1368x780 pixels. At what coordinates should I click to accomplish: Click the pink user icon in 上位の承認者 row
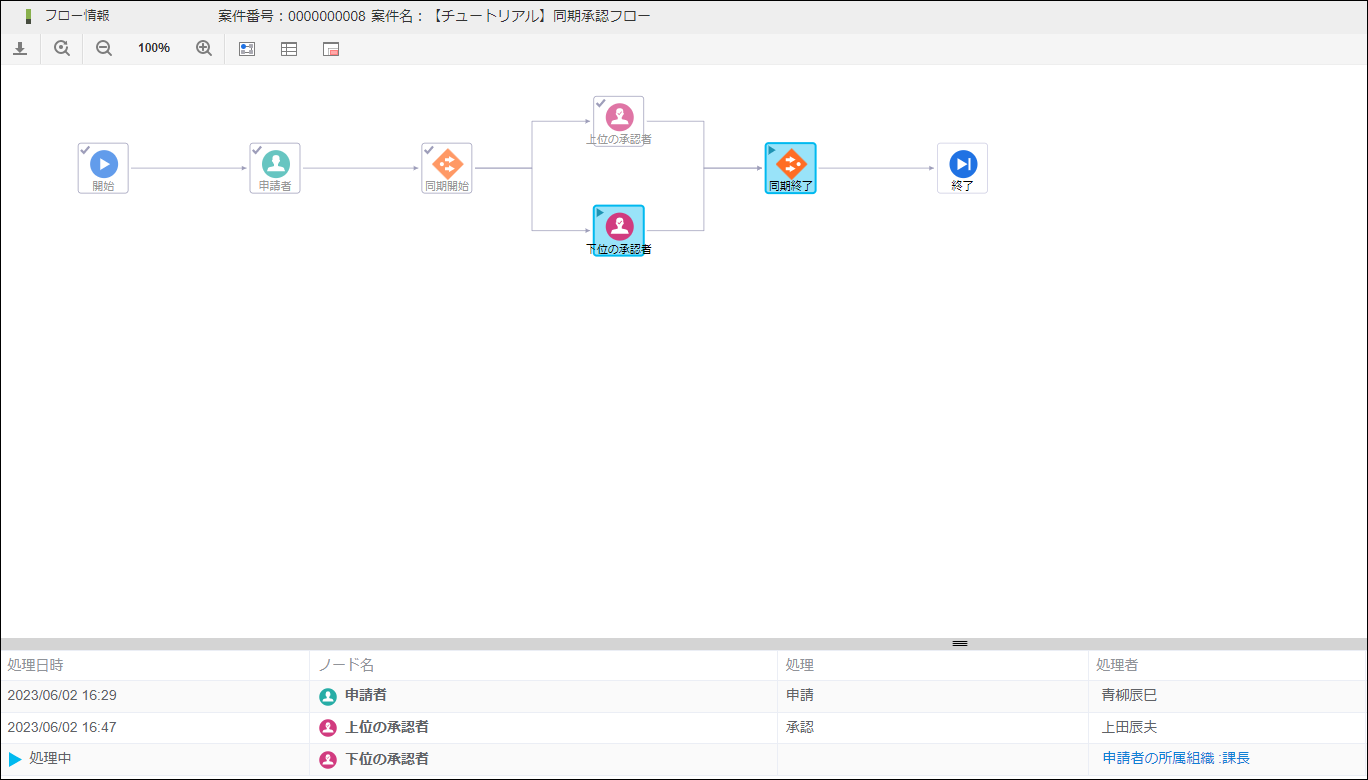coord(328,728)
